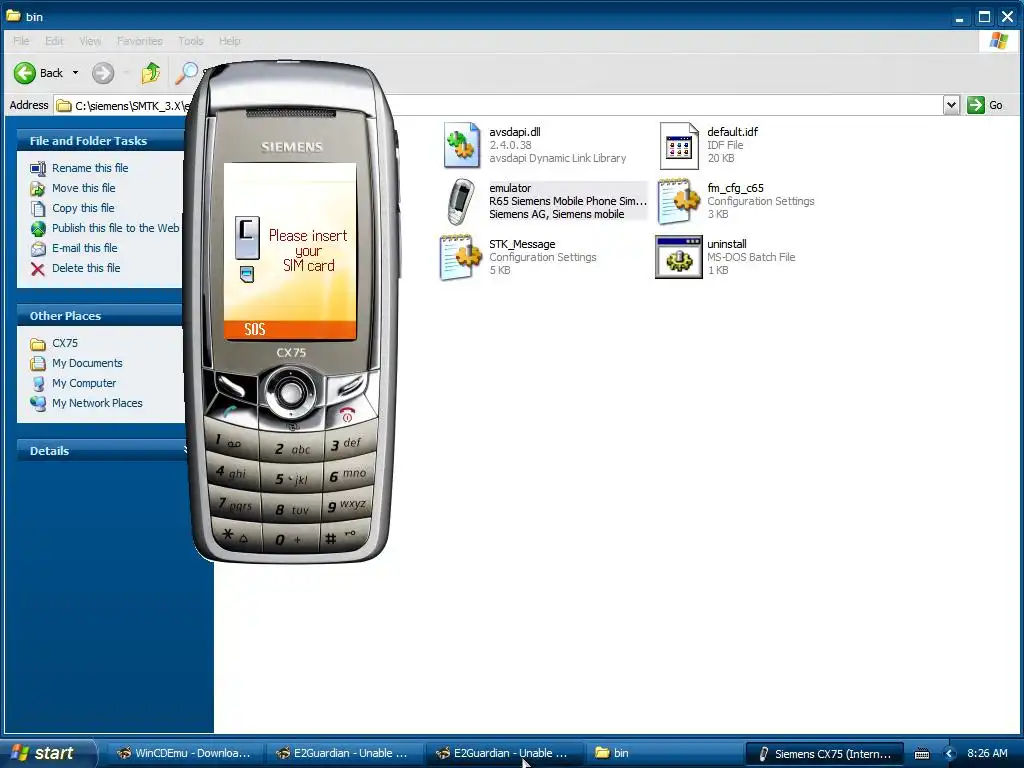Click phone keypad key 1
Screen dimensions: 1024x768
click(x=231, y=443)
